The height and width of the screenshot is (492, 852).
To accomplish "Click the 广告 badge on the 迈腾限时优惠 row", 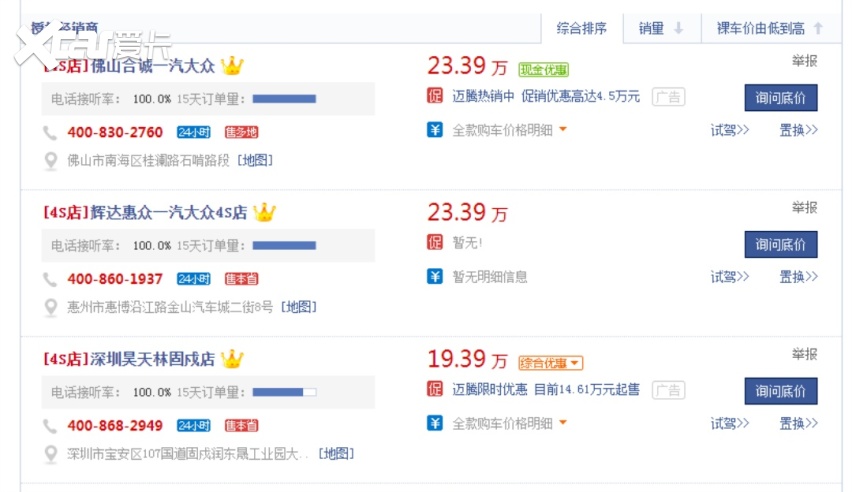I will coord(669,390).
